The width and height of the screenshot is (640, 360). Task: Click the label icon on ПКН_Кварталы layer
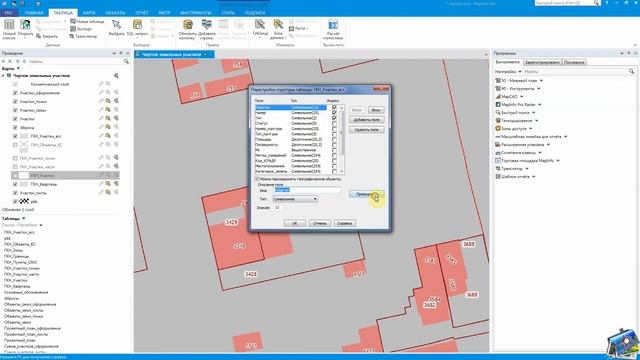tap(116, 184)
